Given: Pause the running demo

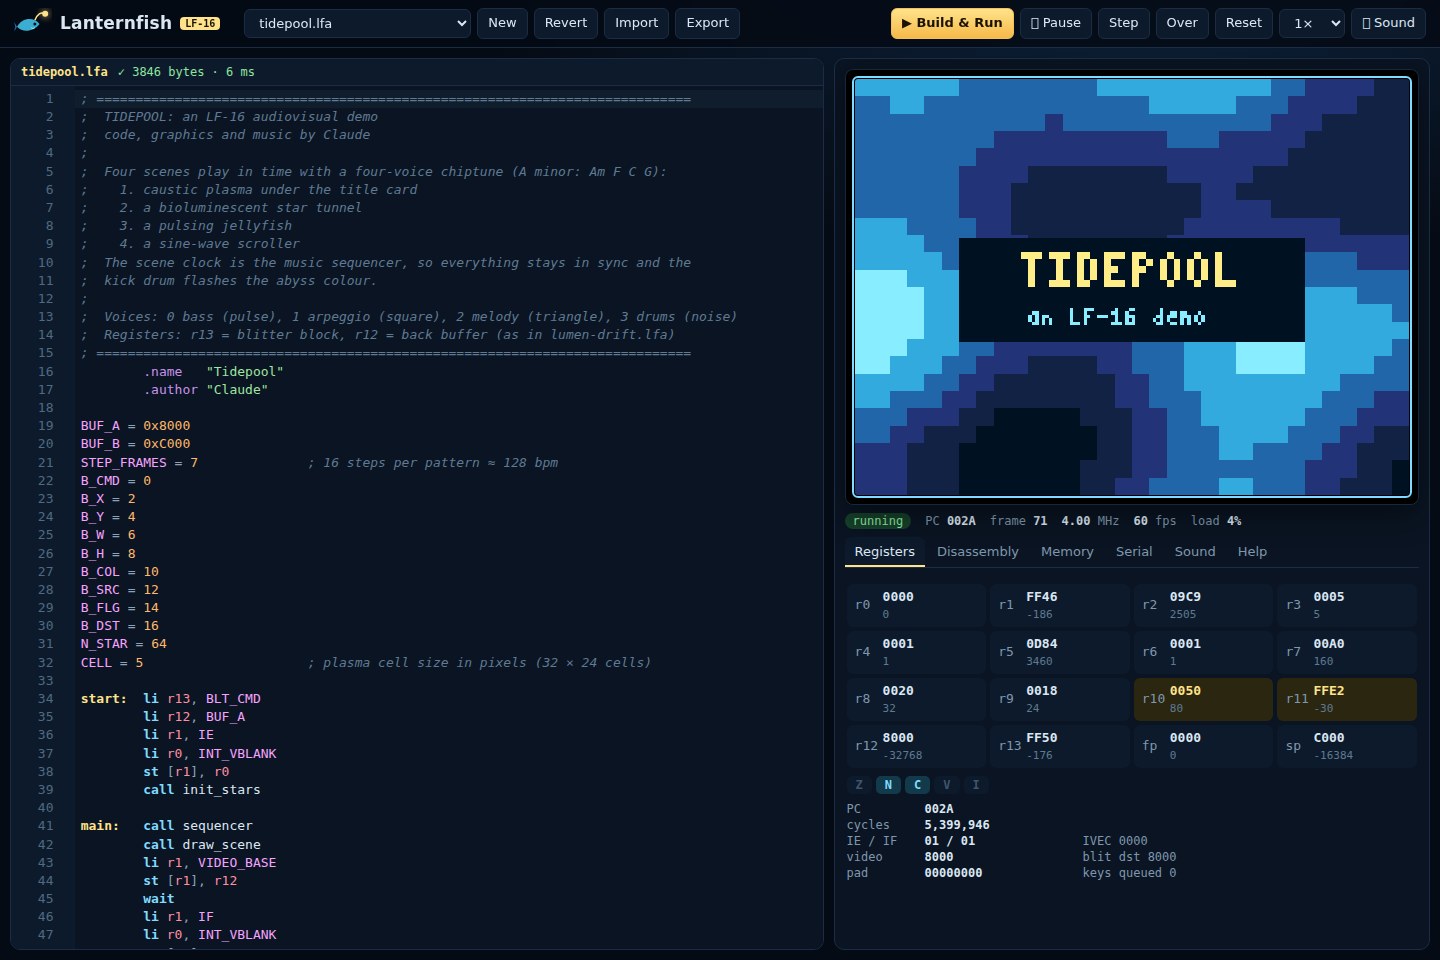Looking at the screenshot, I should coord(1056,23).
